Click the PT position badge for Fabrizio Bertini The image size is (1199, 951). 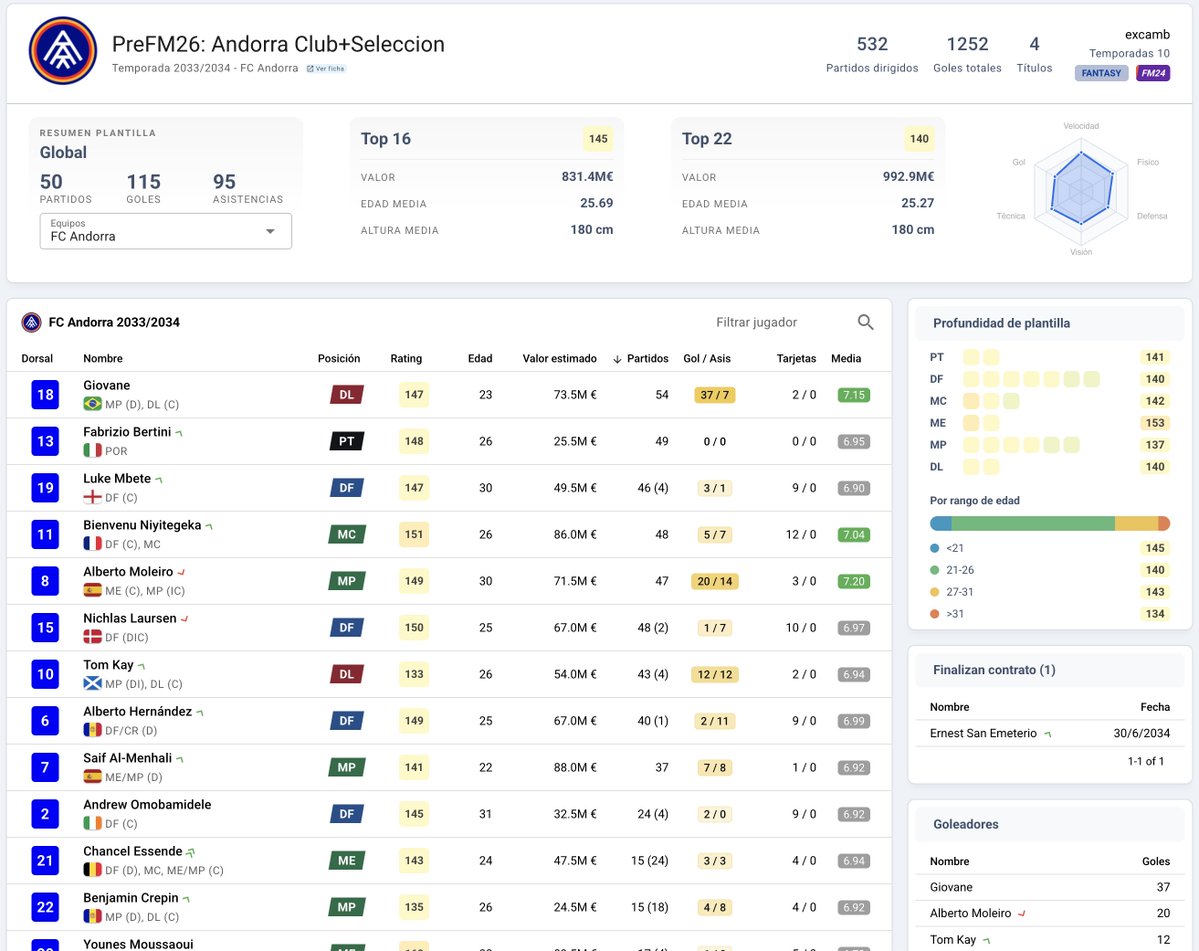click(x=347, y=442)
